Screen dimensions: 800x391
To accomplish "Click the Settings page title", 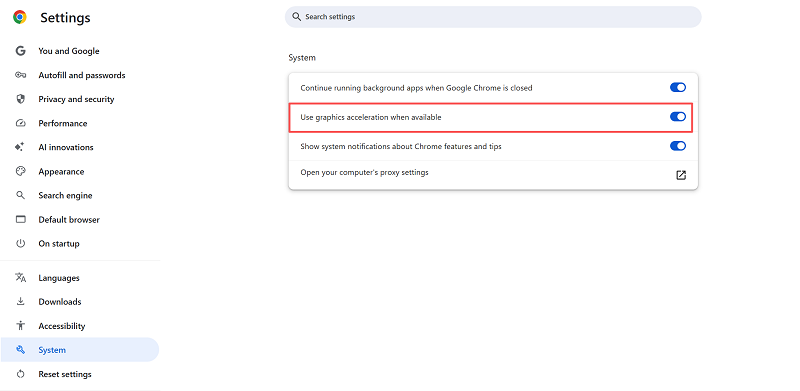I will coord(65,18).
